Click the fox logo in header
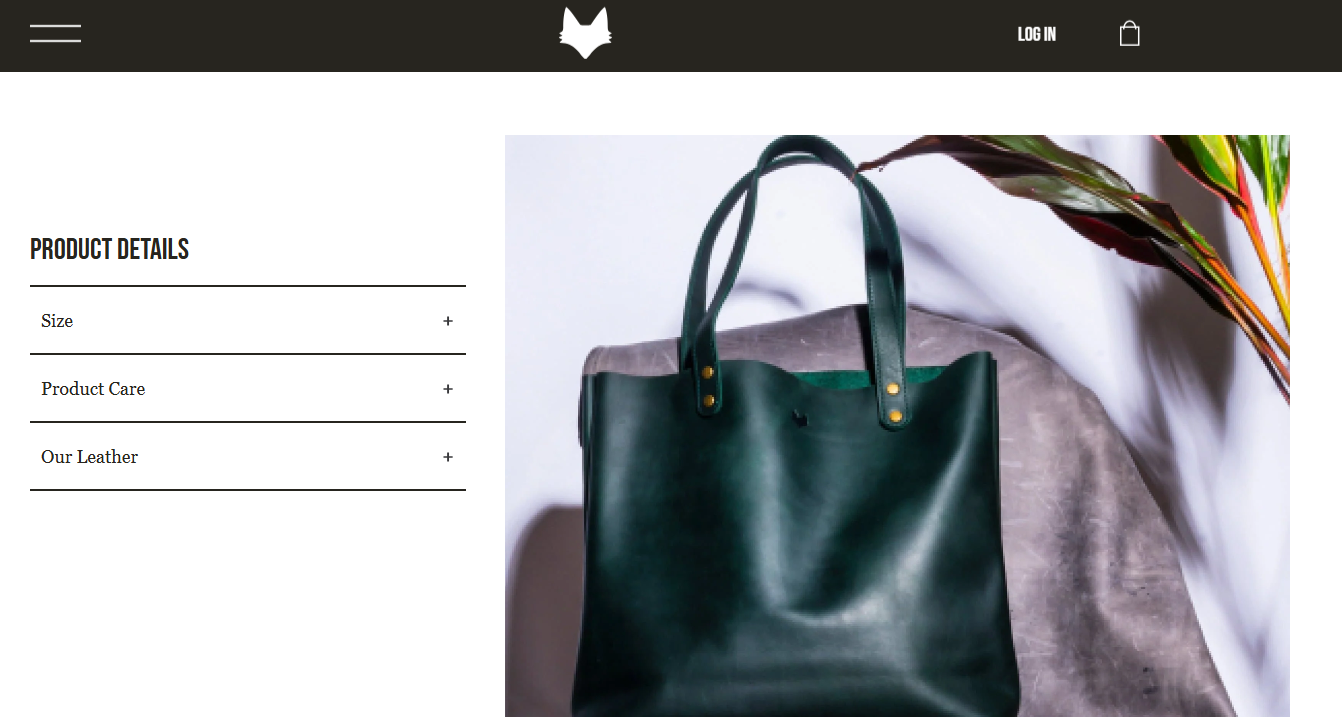 (585, 33)
